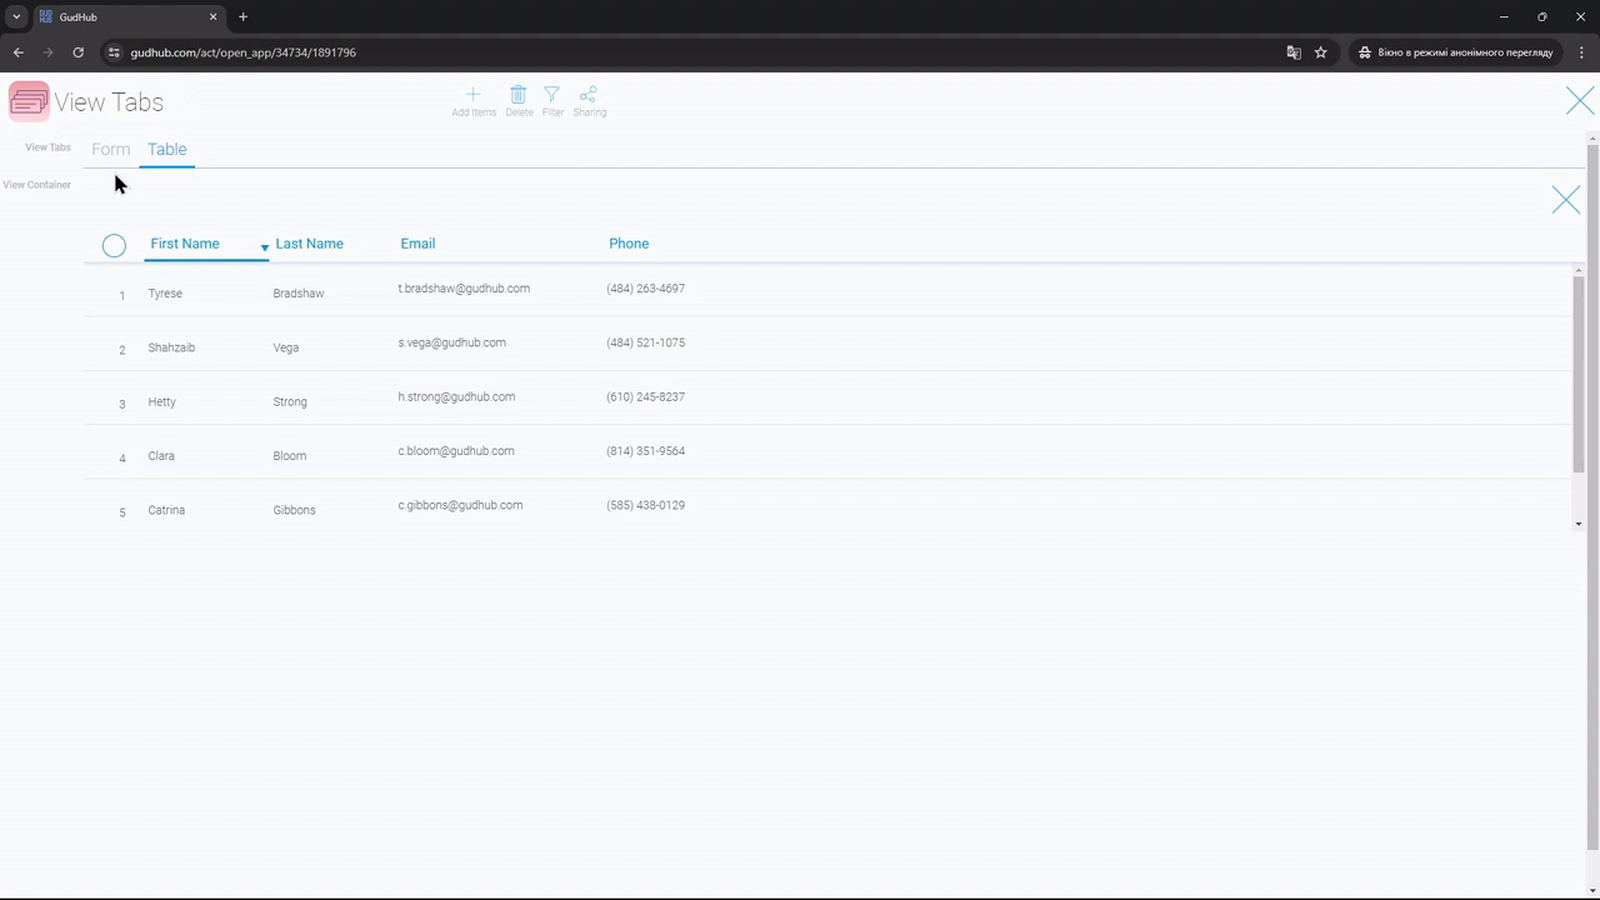
Task: Open a new browser tab
Action: click(x=243, y=17)
